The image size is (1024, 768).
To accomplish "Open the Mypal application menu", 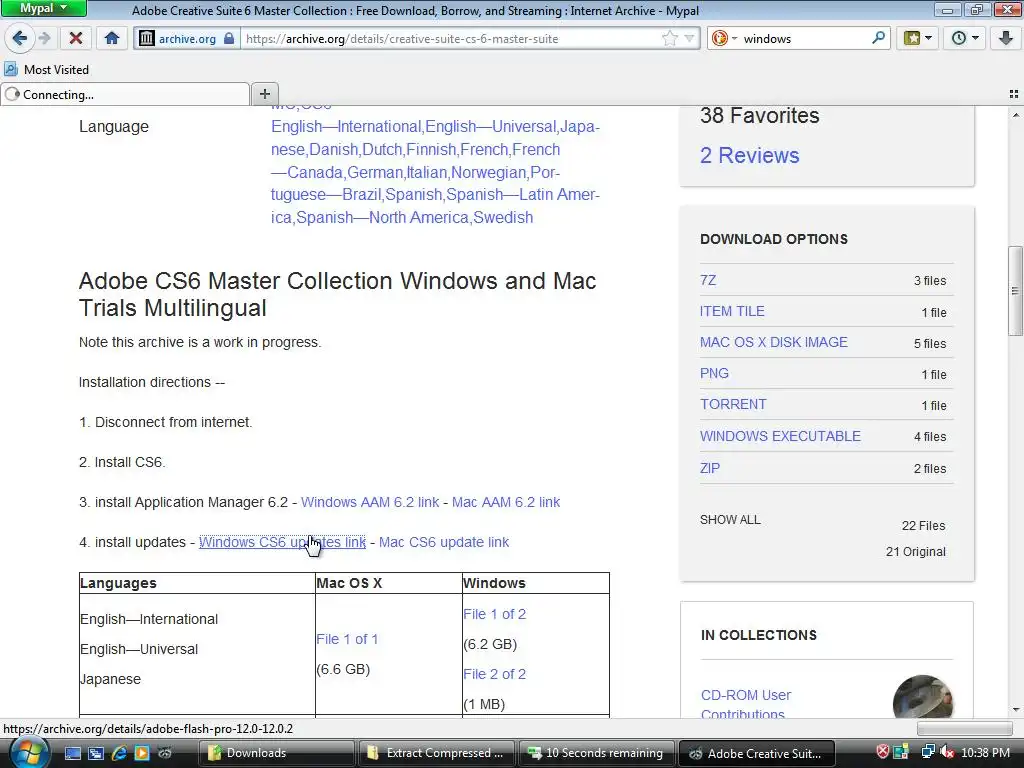I will [x=43, y=8].
